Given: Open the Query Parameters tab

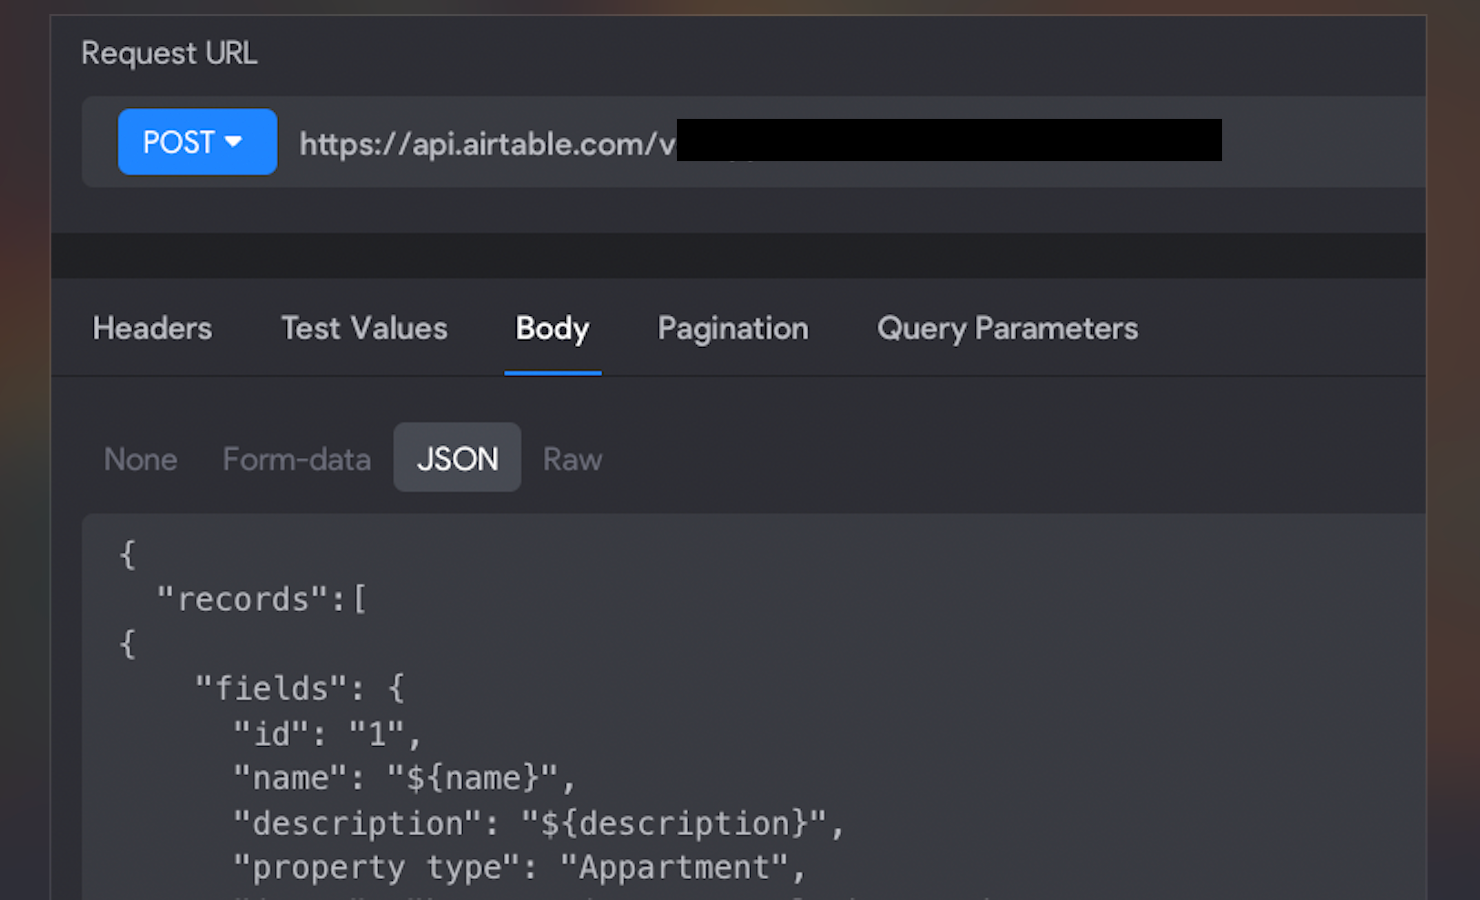Looking at the screenshot, I should coord(1007,328).
